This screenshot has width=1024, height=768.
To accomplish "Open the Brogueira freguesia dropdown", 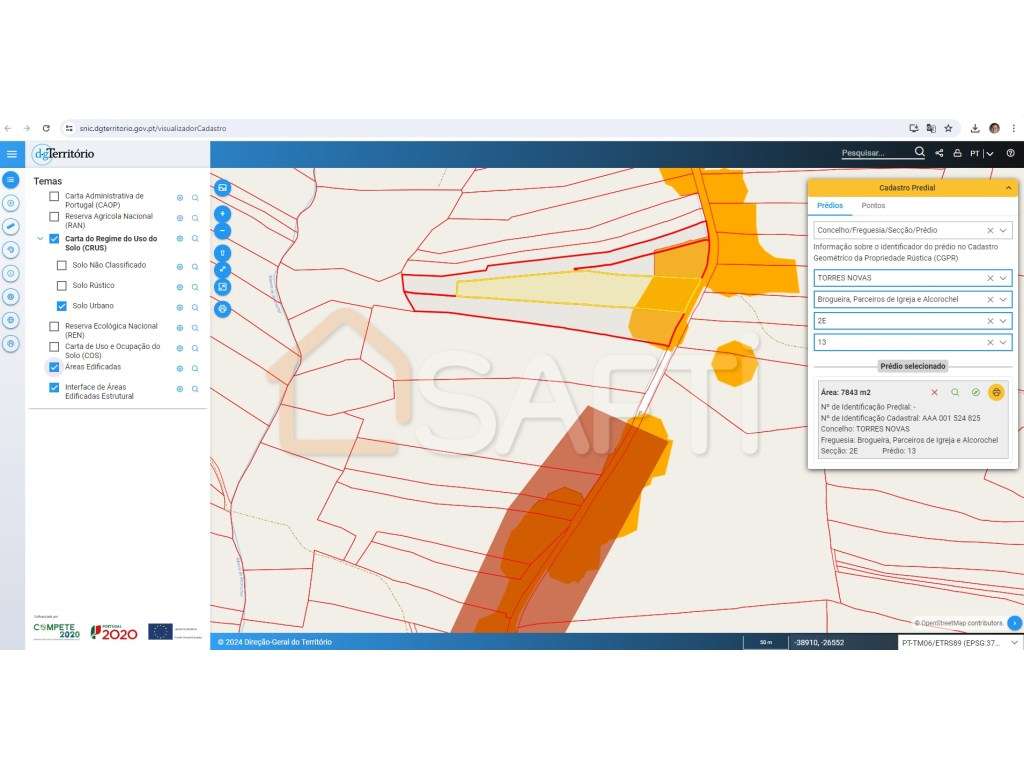I will click(1003, 300).
